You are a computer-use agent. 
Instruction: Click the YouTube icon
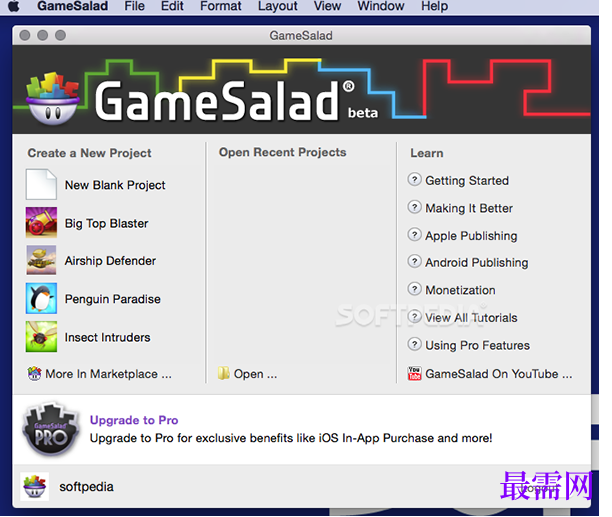pyautogui.click(x=415, y=373)
